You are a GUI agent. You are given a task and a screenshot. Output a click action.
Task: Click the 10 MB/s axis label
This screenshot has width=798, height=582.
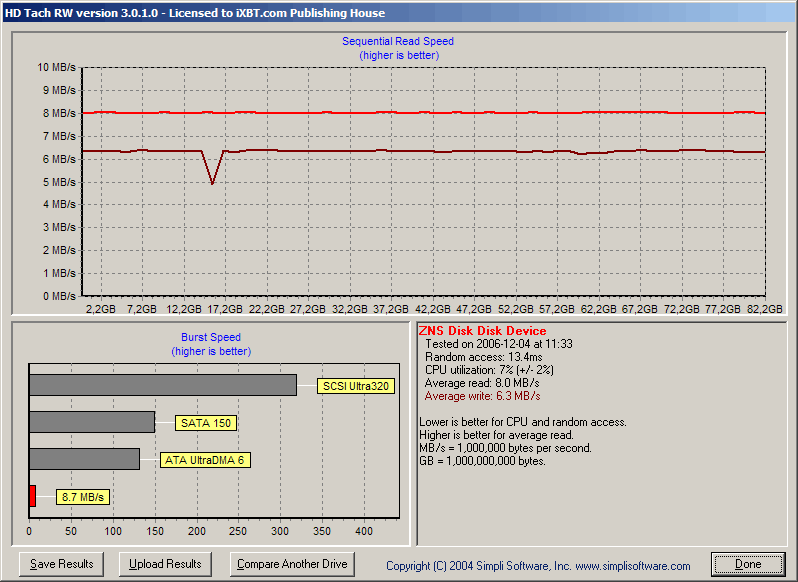click(x=56, y=67)
